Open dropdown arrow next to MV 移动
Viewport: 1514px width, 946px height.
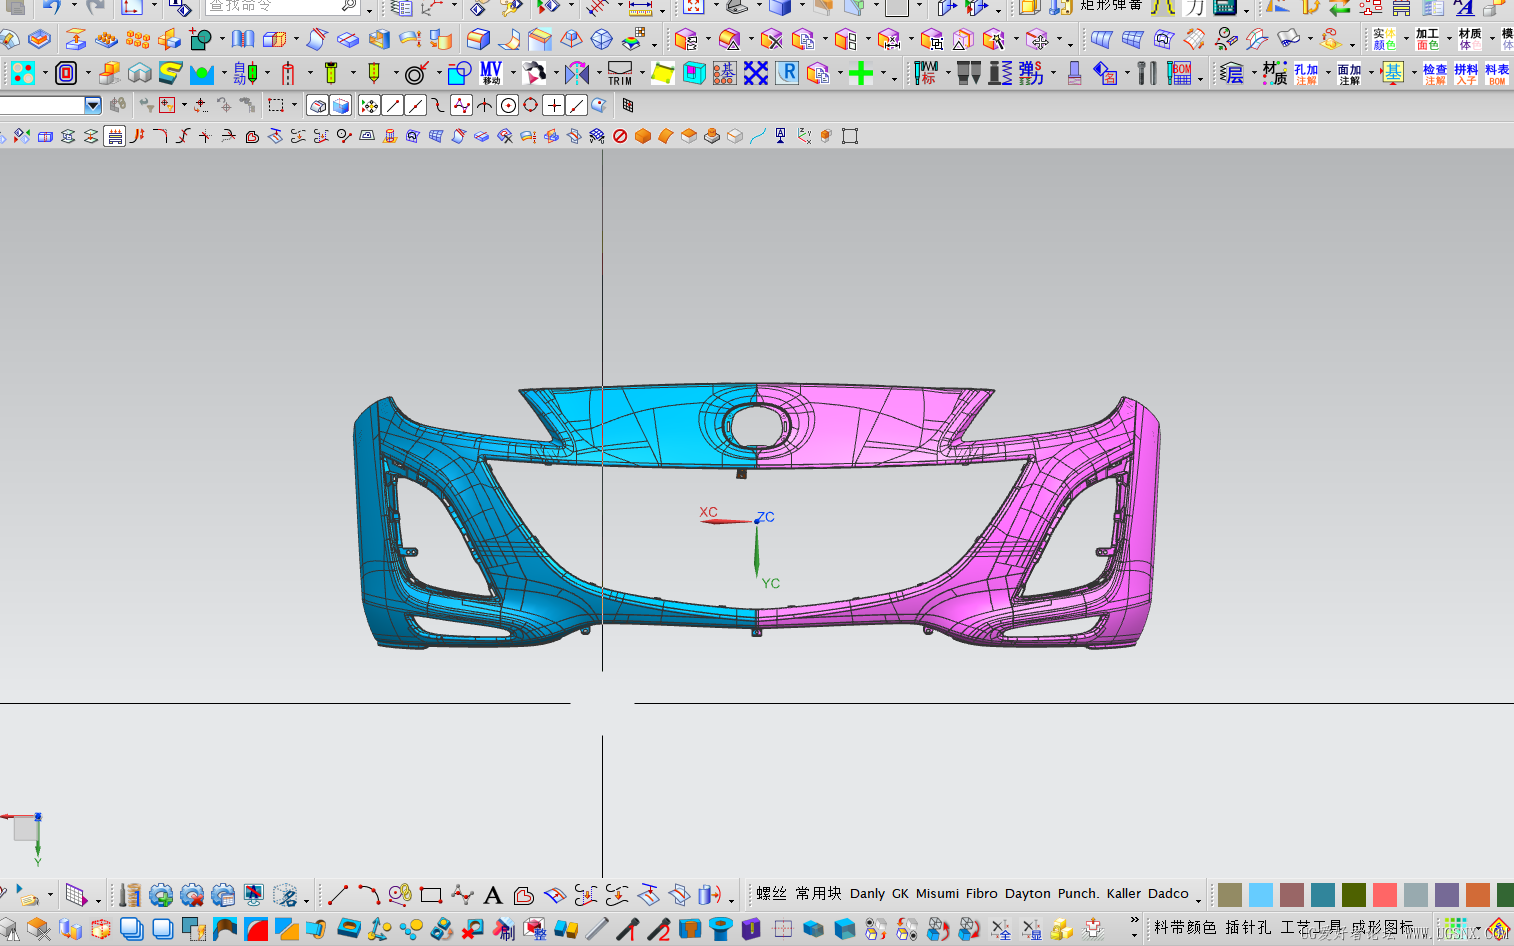click(511, 73)
